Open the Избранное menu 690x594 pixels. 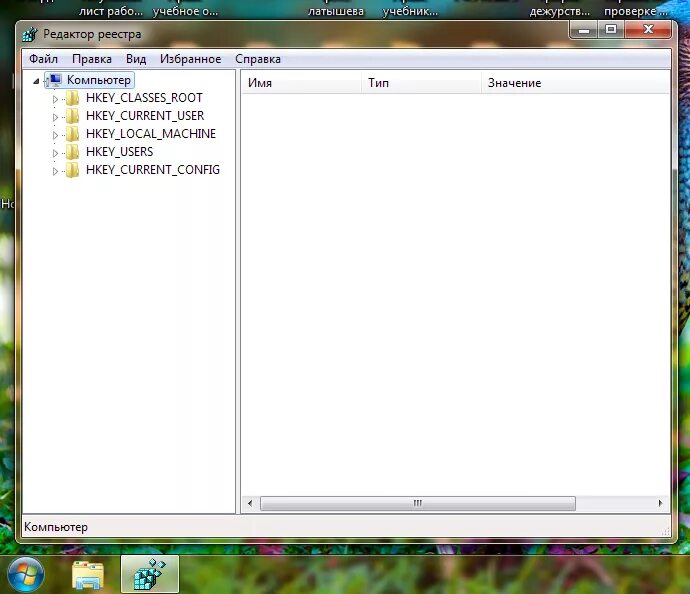pyautogui.click(x=190, y=59)
